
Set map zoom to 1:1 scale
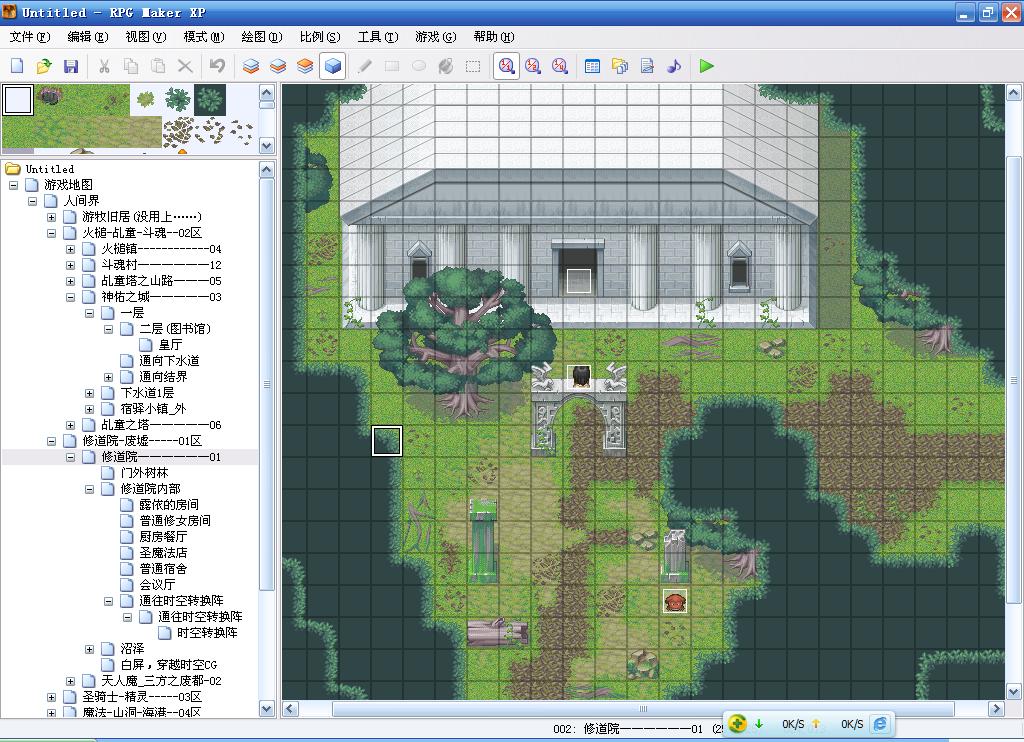(506, 66)
